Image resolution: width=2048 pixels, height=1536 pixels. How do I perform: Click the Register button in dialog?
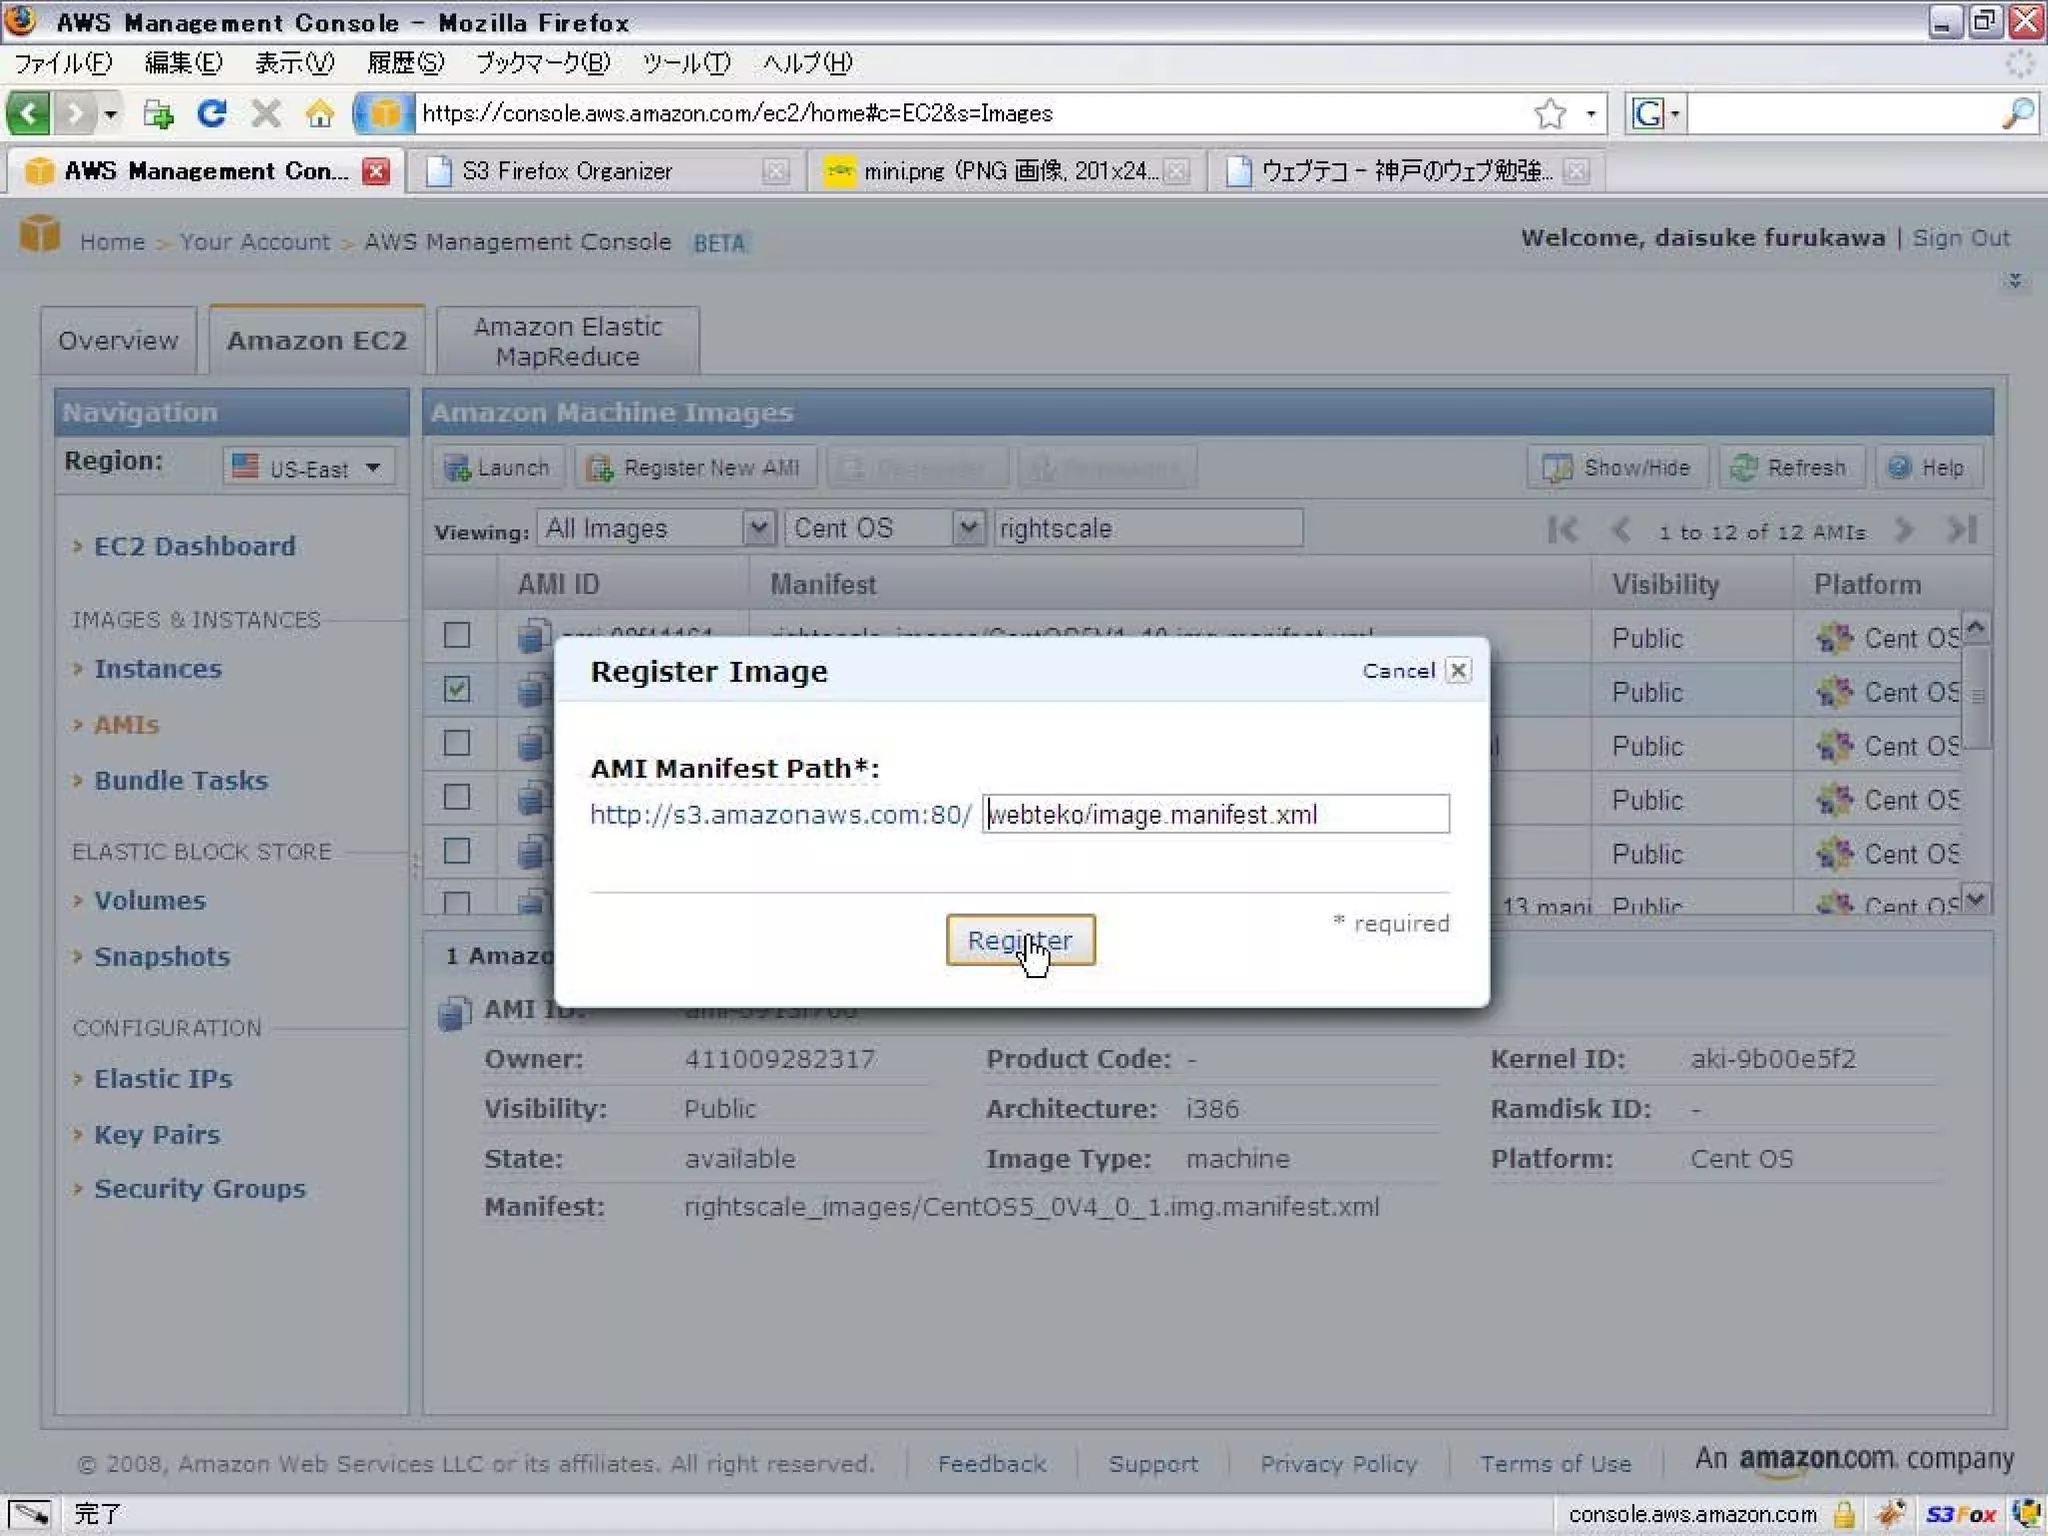(1020, 940)
